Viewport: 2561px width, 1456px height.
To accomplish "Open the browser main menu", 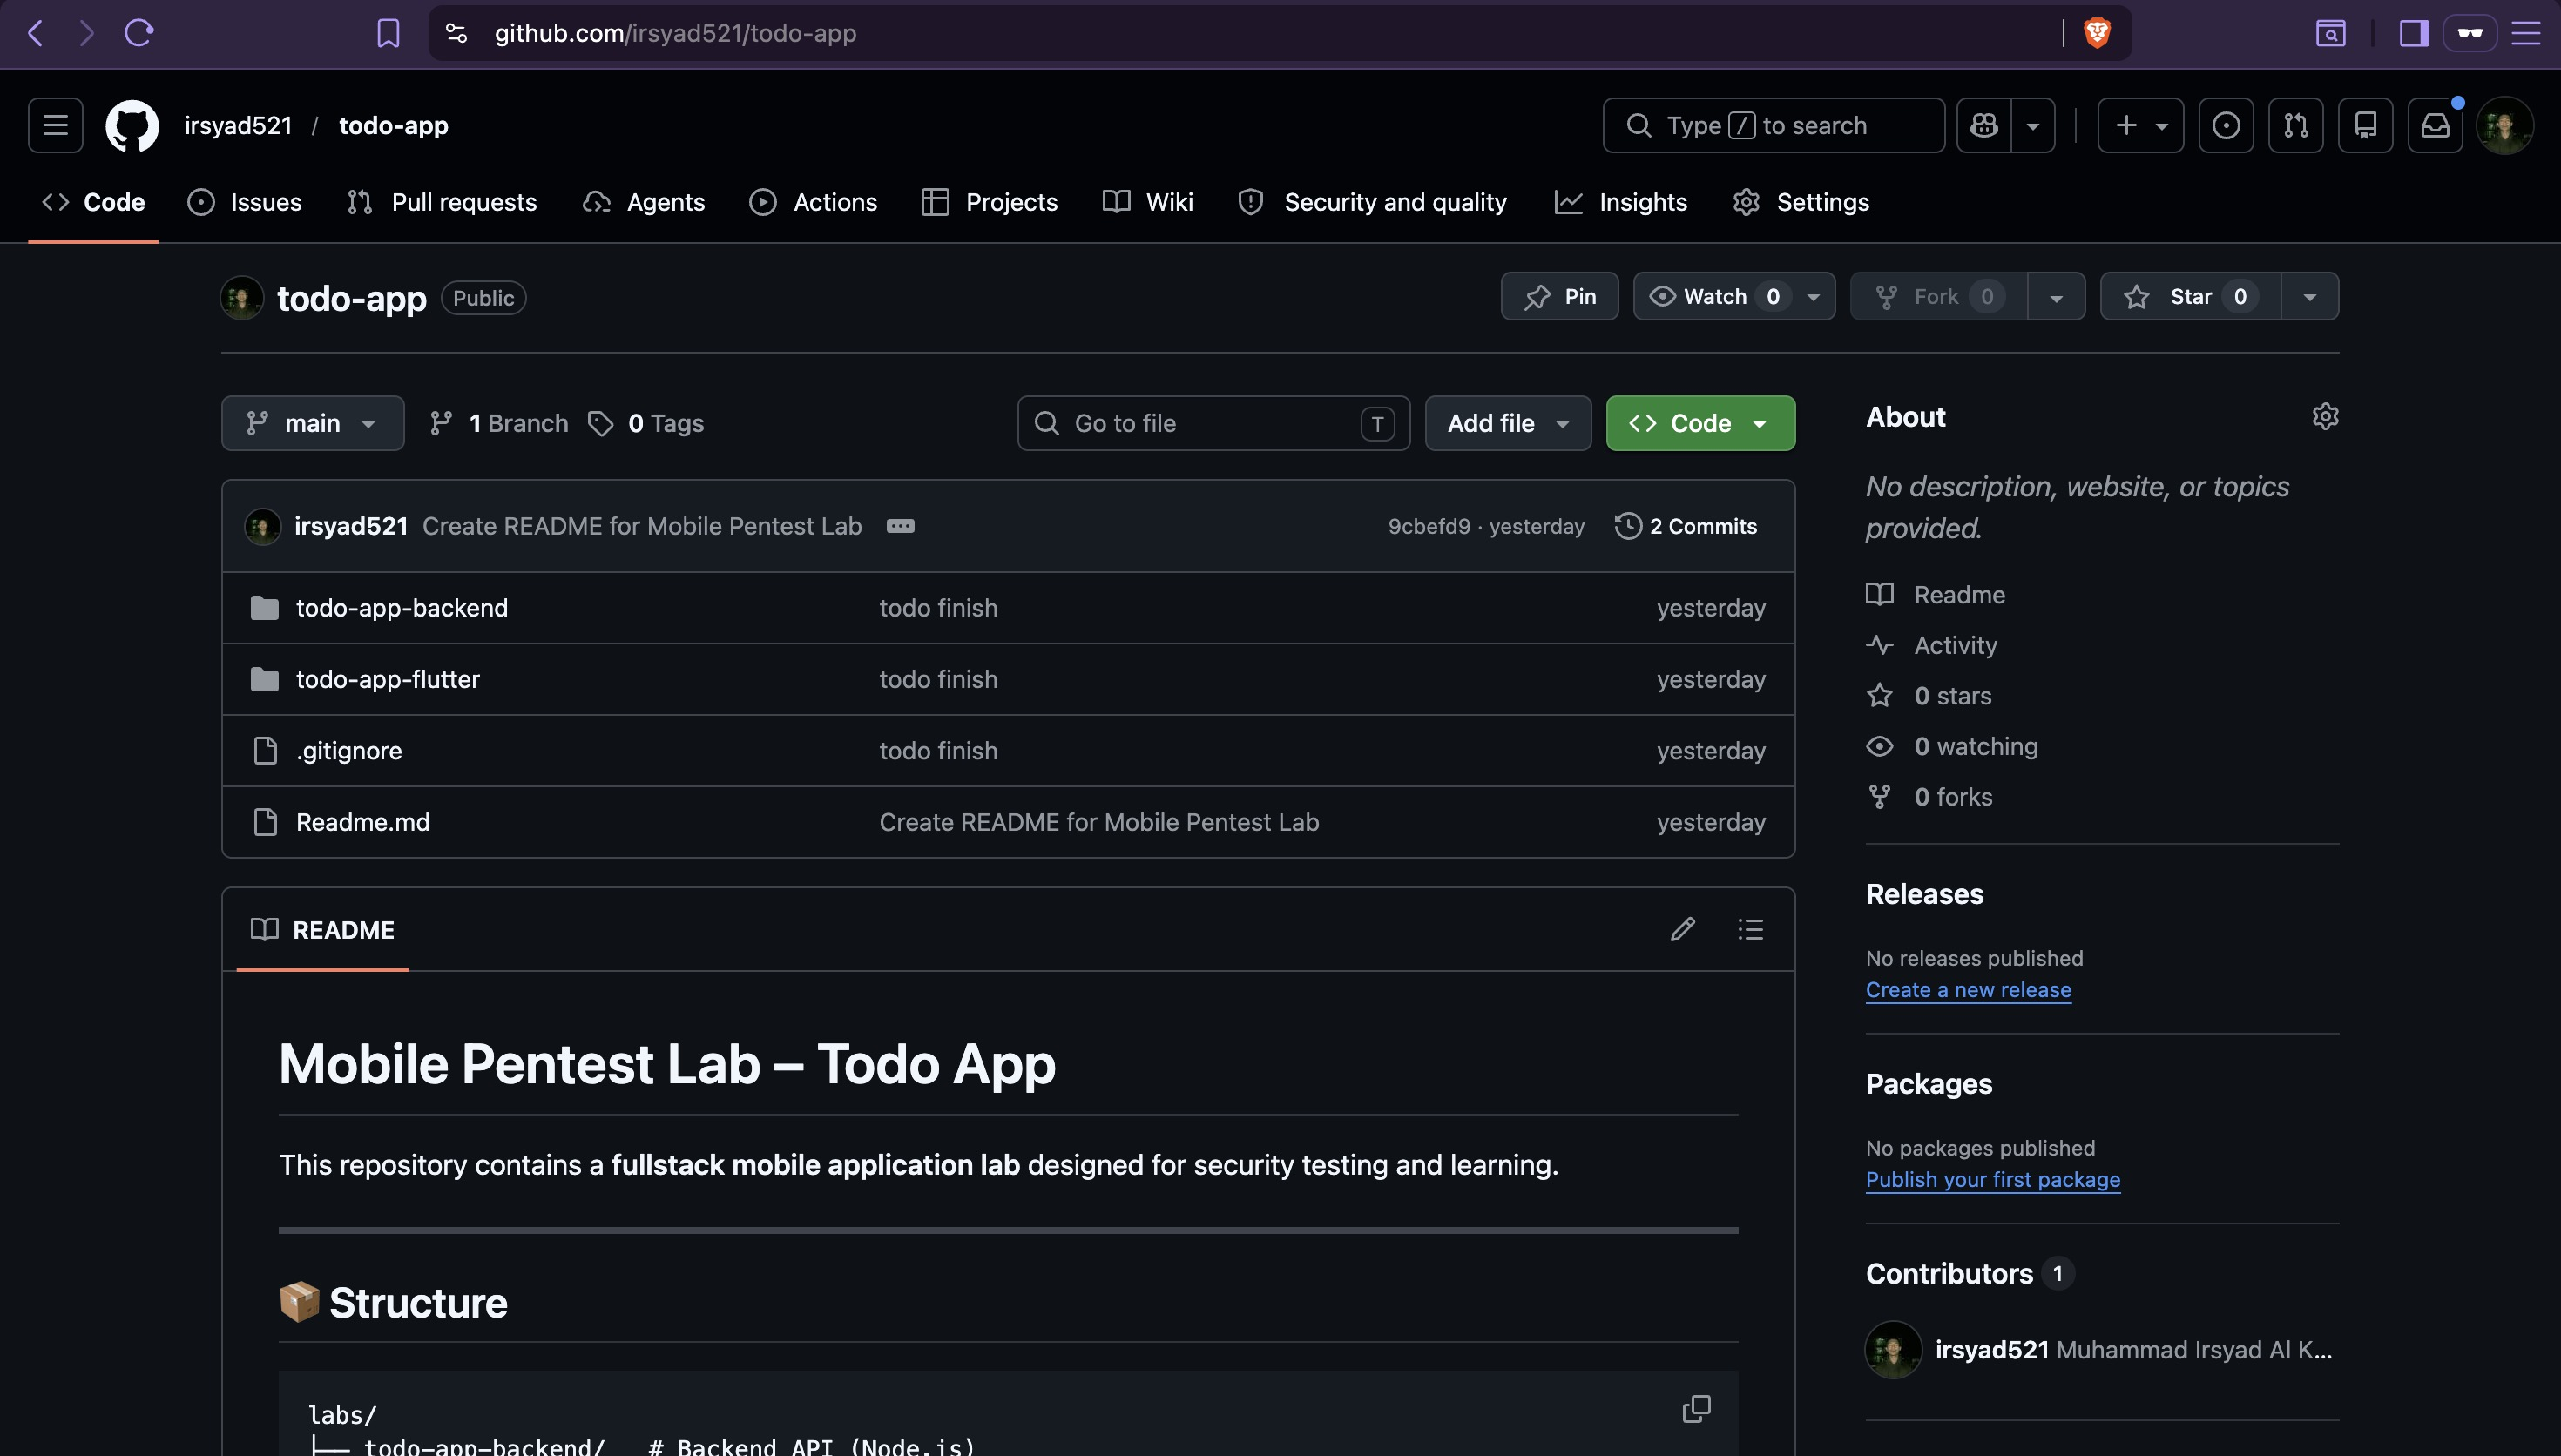I will pos(2526,33).
